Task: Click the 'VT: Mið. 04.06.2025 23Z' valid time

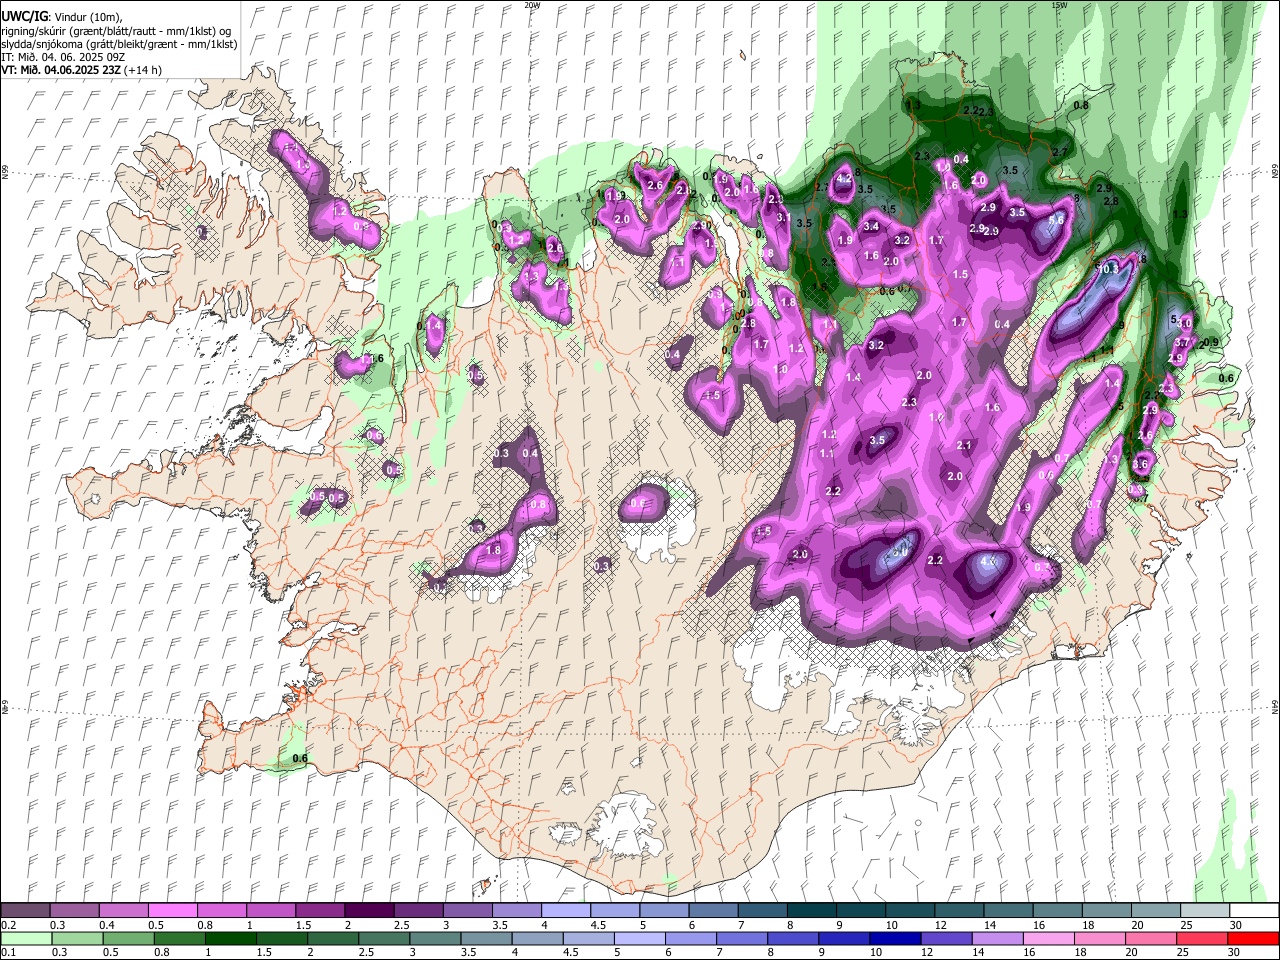Action: point(61,70)
